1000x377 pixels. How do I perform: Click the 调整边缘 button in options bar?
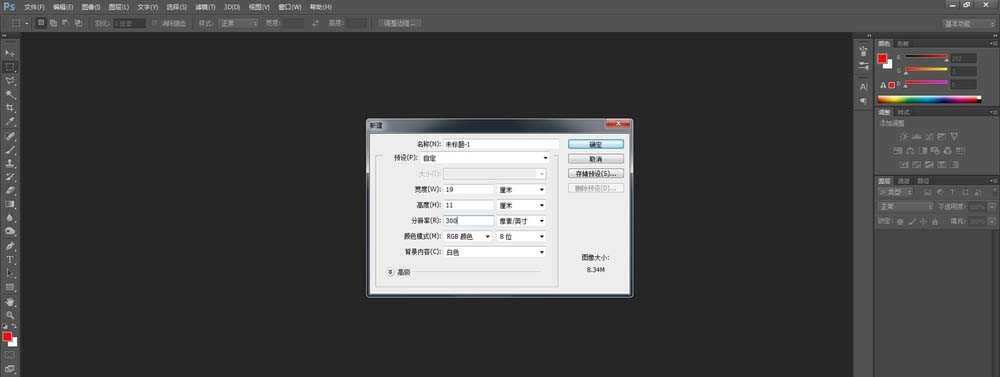(399, 23)
